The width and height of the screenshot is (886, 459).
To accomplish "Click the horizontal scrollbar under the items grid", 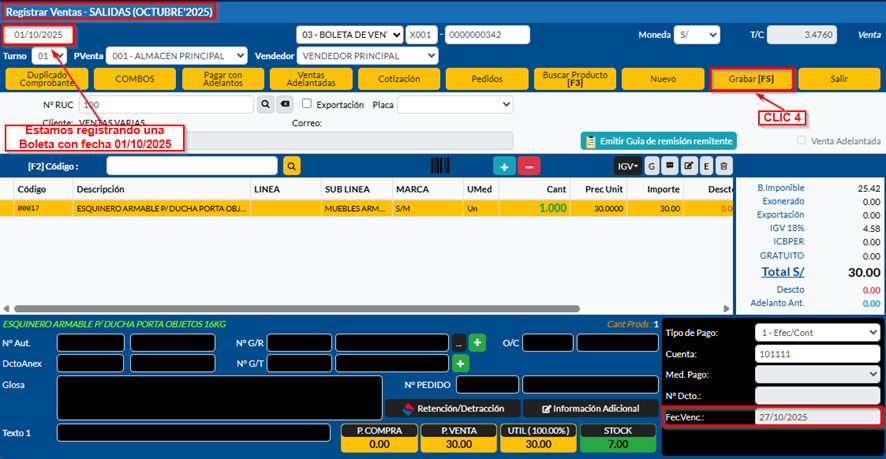I will [300, 308].
